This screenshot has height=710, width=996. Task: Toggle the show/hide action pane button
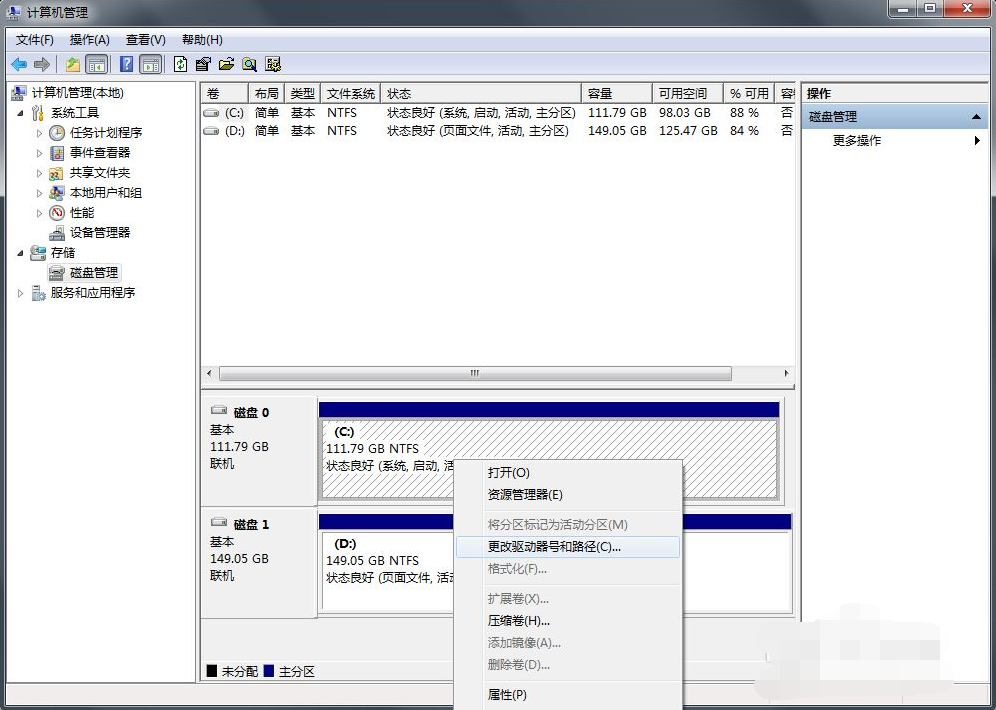[150, 64]
